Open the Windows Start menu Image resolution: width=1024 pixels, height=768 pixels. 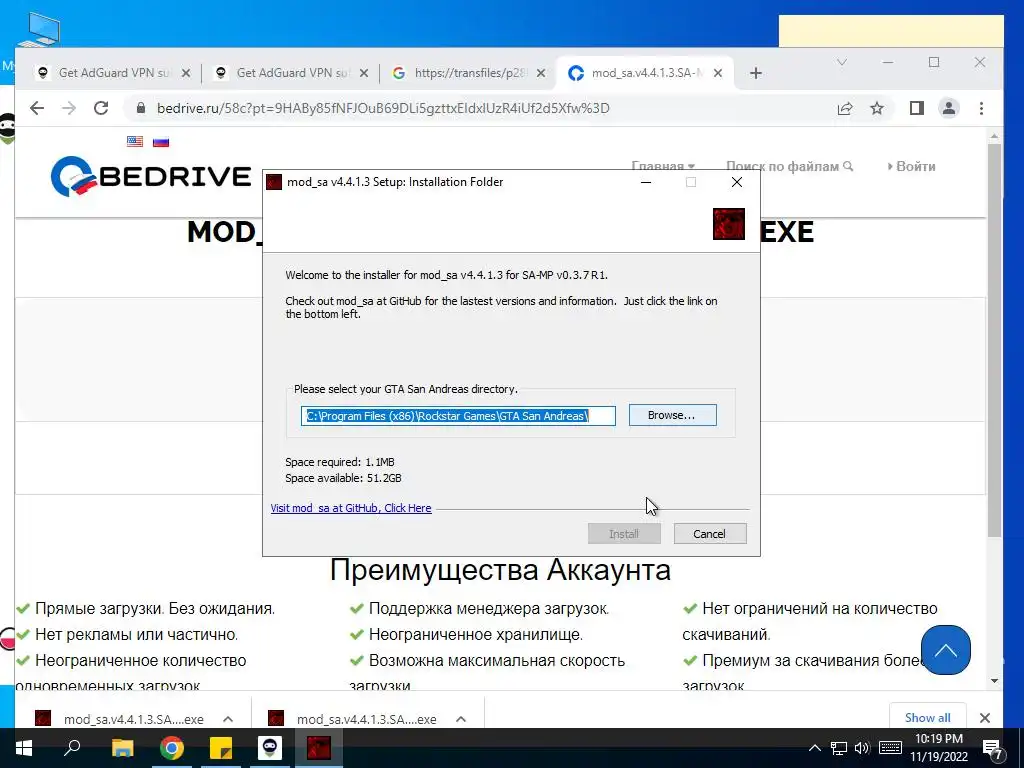(x=24, y=748)
